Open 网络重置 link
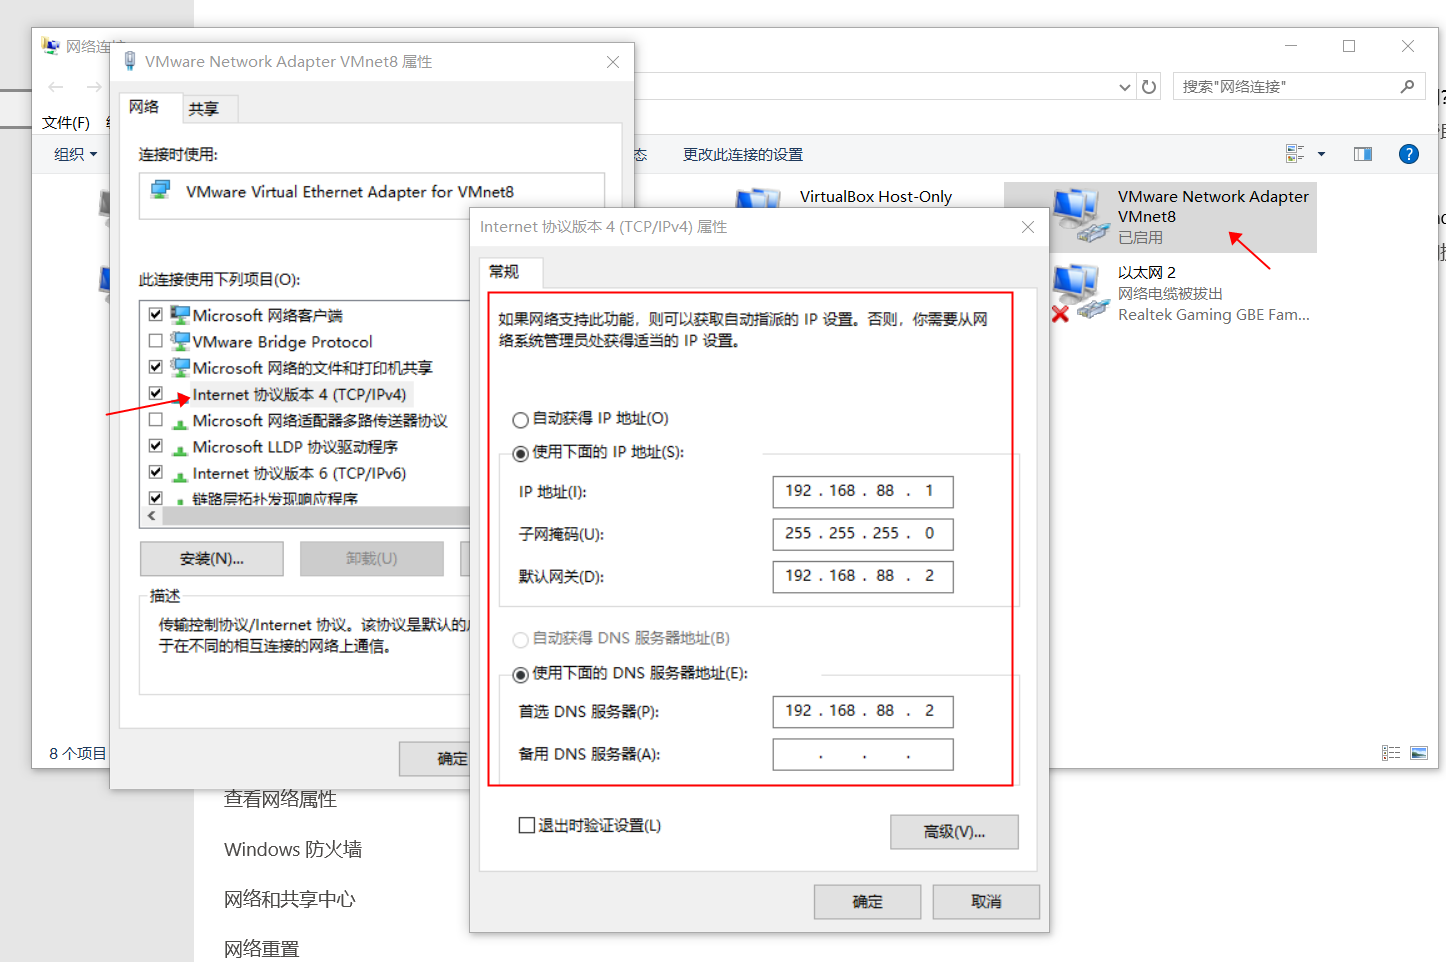The image size is (1446, 962). [262, 949]
